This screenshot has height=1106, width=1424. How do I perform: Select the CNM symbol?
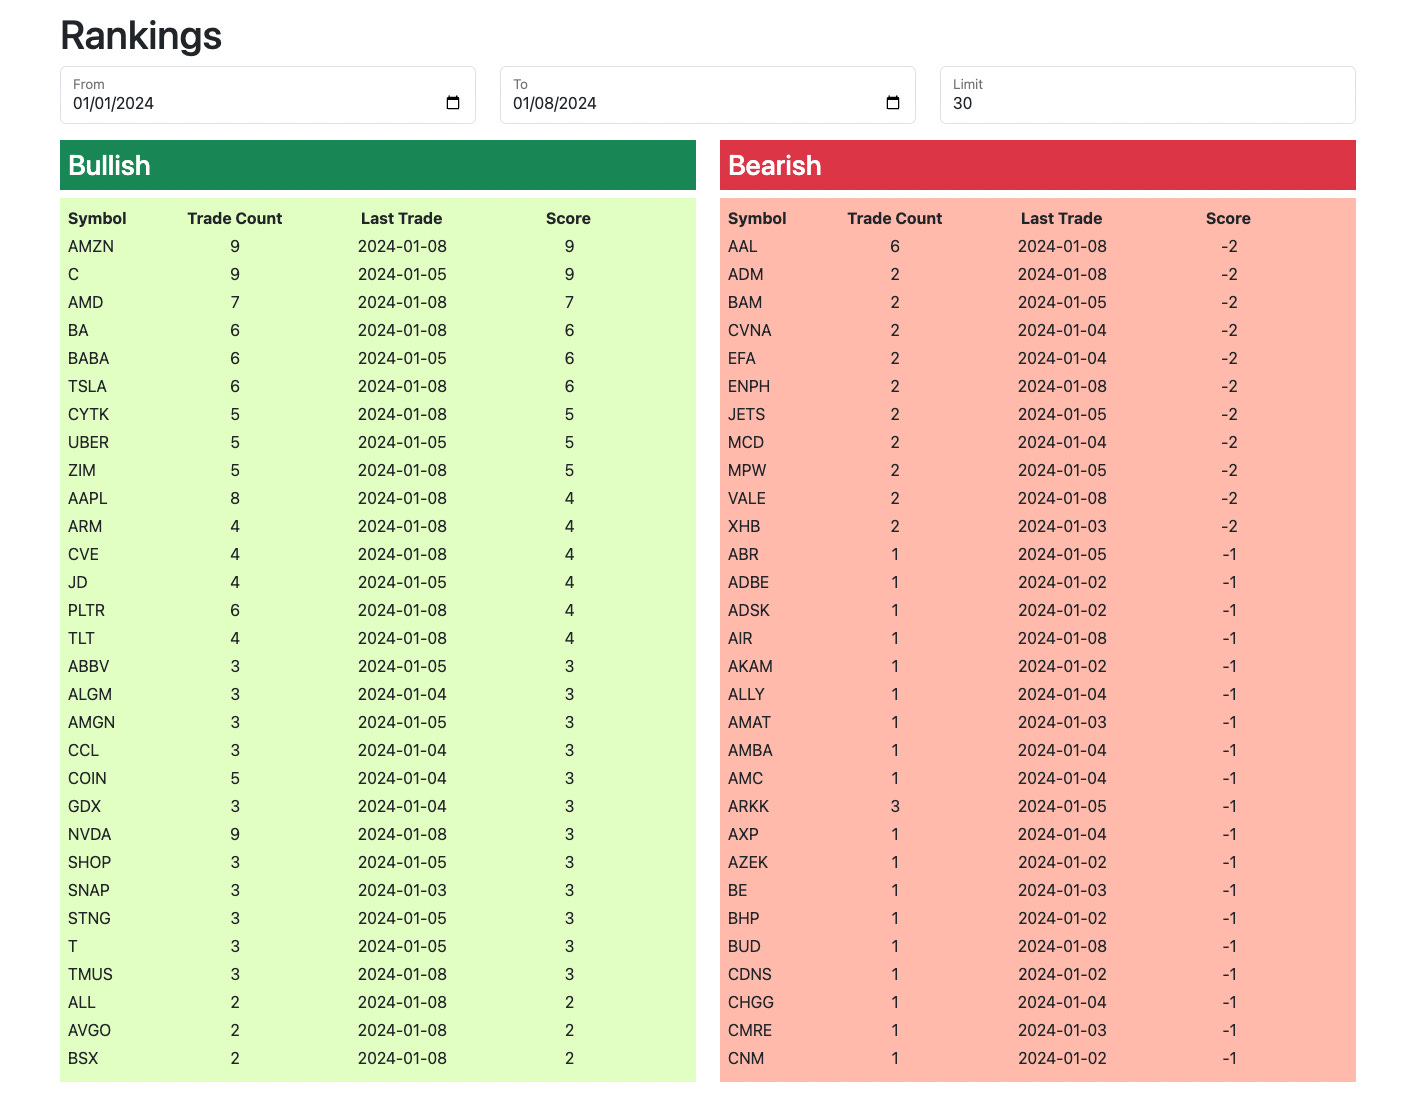(x=746, y=1058)
